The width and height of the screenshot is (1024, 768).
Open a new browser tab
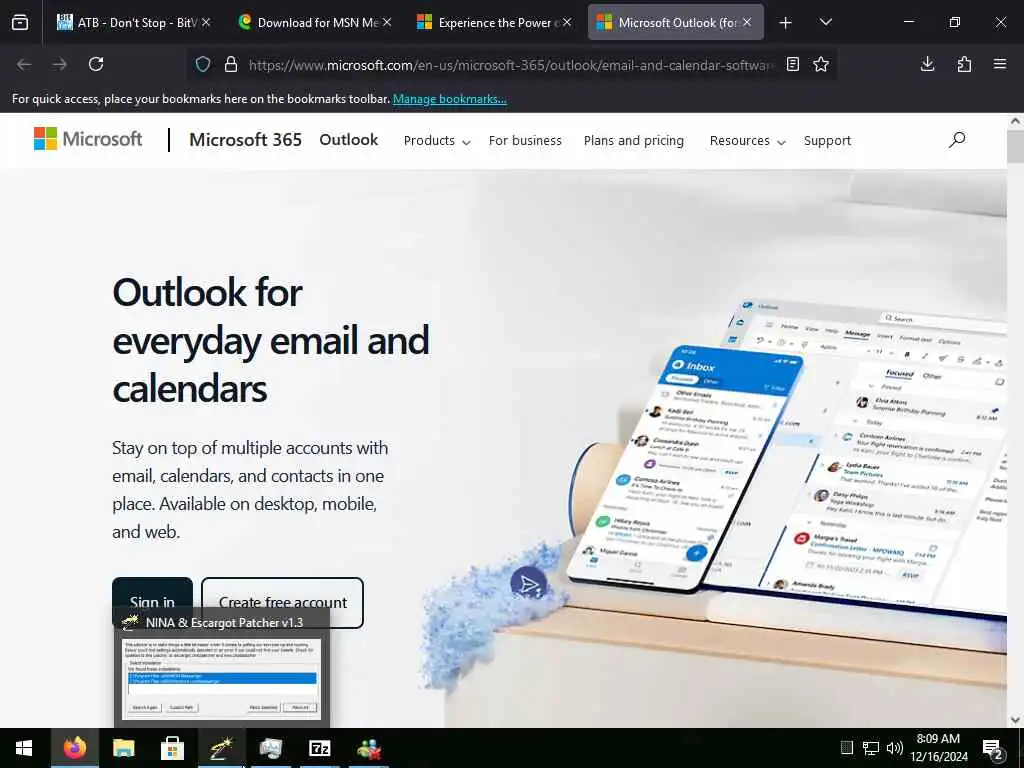pyautogui.click(x=786, y=23)
